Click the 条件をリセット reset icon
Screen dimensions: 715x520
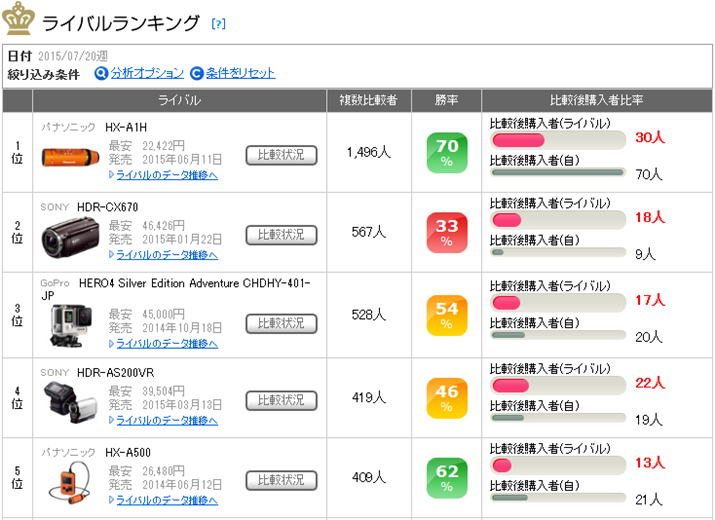[x=197, y=73]
